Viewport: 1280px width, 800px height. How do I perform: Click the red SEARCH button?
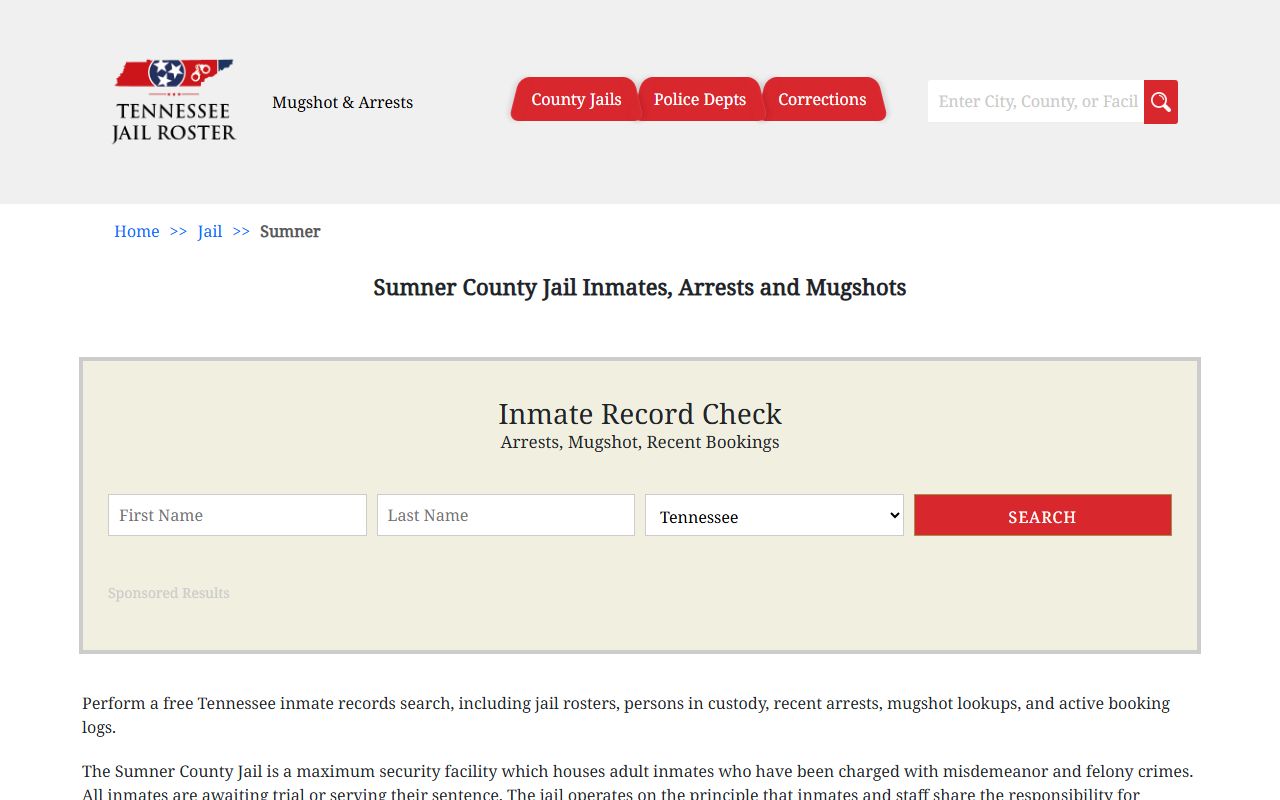point(1042,515)
